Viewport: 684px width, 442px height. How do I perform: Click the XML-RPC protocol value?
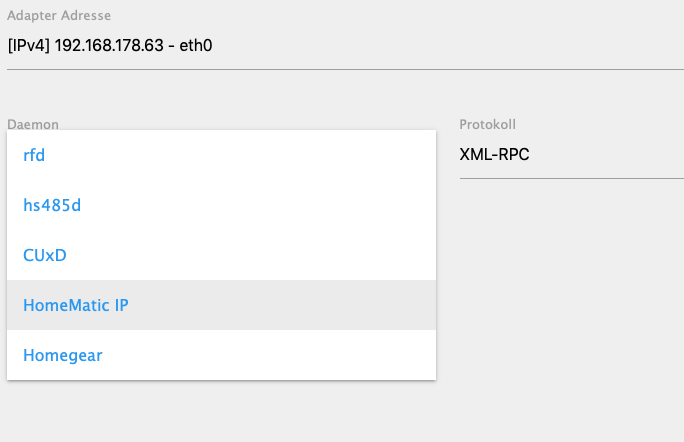point(494,154)
